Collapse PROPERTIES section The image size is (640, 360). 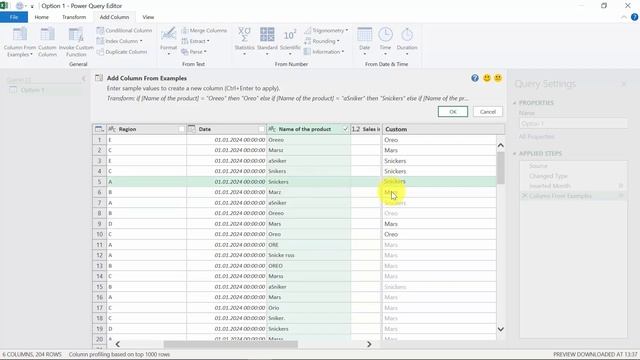(x=514, y=103)
